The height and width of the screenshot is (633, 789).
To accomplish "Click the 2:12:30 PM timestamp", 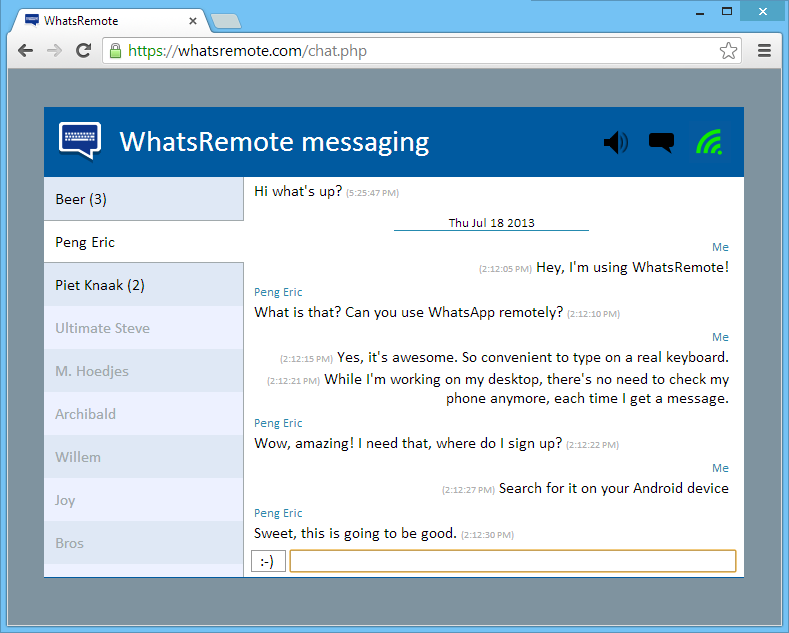I will pyautogui.click(x=488, y=535).
